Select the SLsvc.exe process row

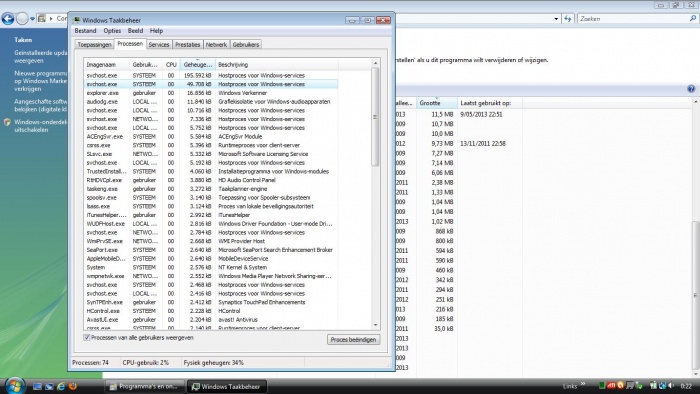pos(211,154)
